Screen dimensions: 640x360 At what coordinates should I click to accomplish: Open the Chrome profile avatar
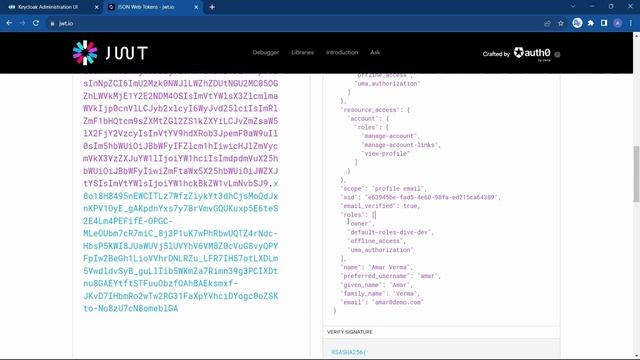(618, 23)
